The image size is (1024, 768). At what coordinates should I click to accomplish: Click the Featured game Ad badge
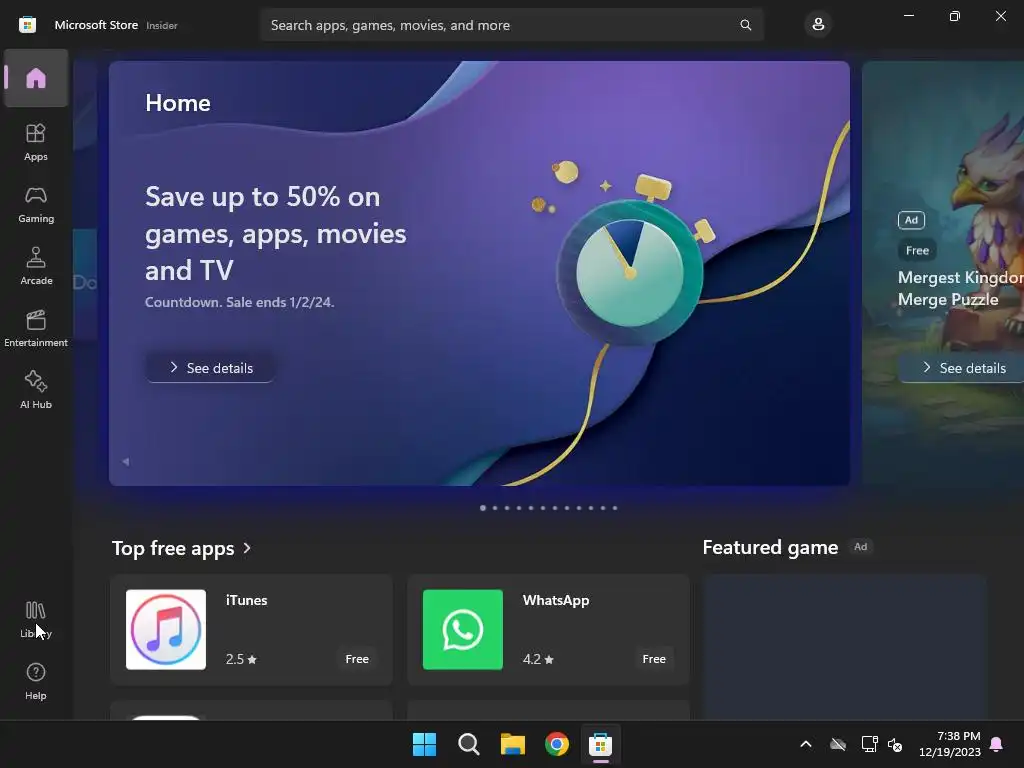[x=861, y=547]
